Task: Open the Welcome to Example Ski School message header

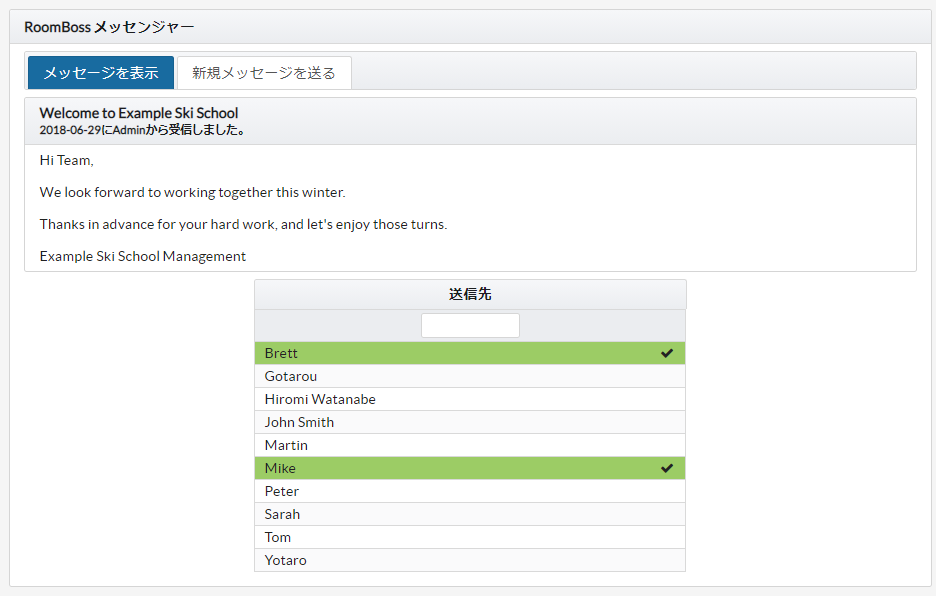Action: [139, 113]
